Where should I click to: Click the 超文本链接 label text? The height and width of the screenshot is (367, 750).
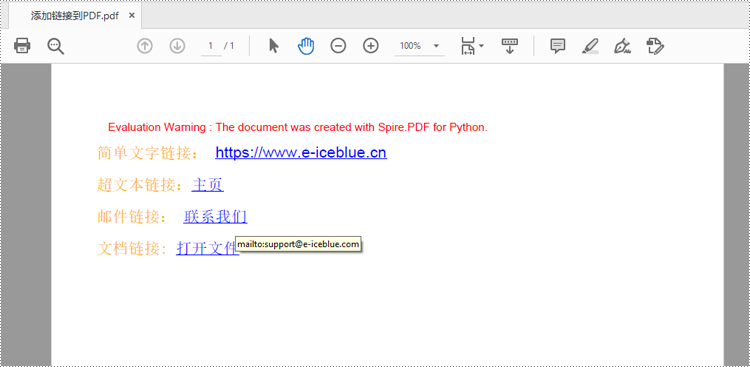coord(140,185)
